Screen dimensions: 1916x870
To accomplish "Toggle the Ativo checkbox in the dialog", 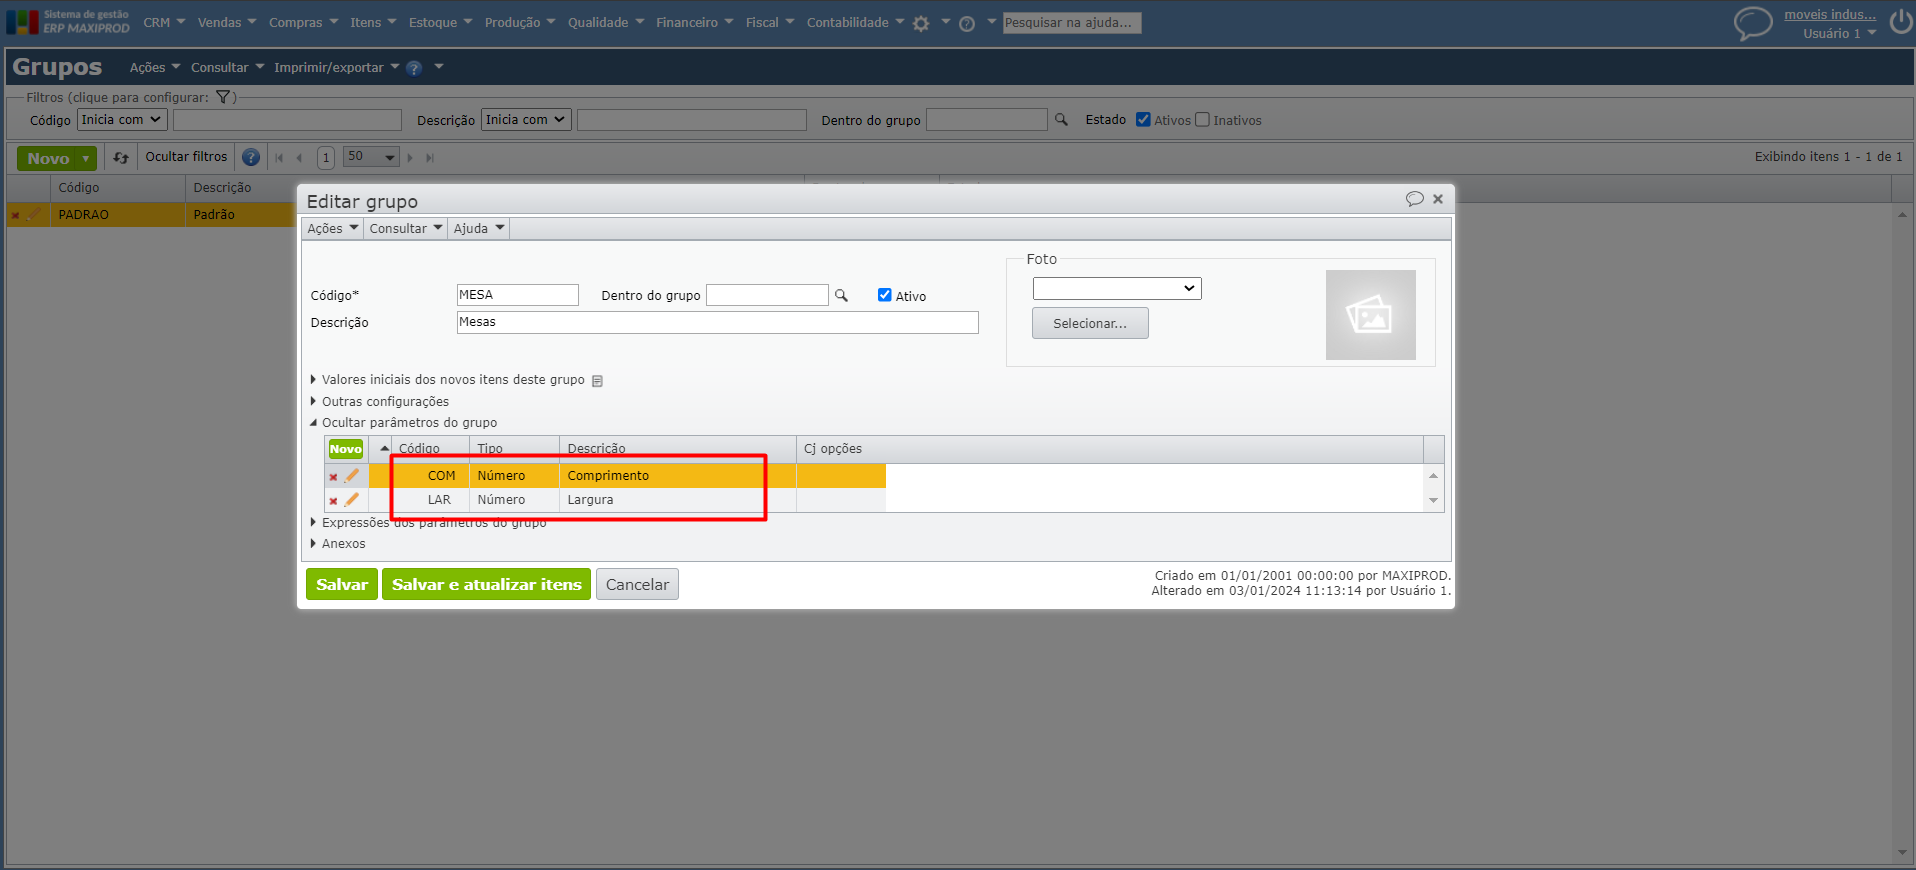I will click(884, 295).
